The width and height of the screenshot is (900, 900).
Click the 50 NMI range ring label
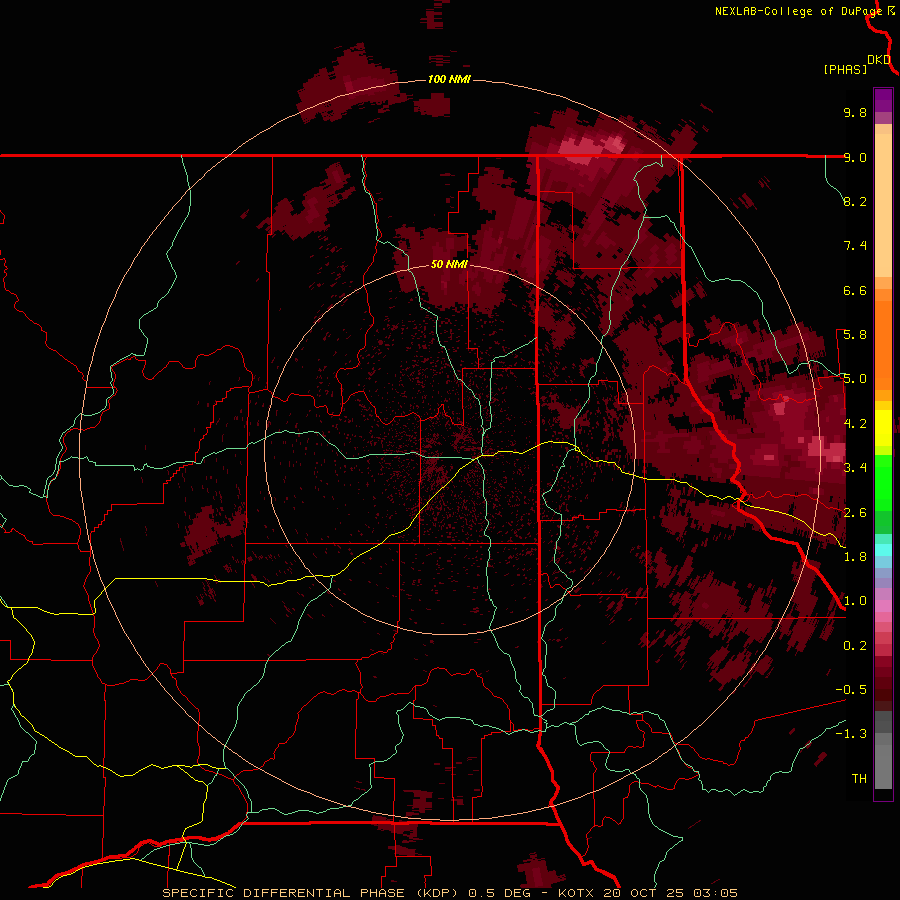coord(449,264)
